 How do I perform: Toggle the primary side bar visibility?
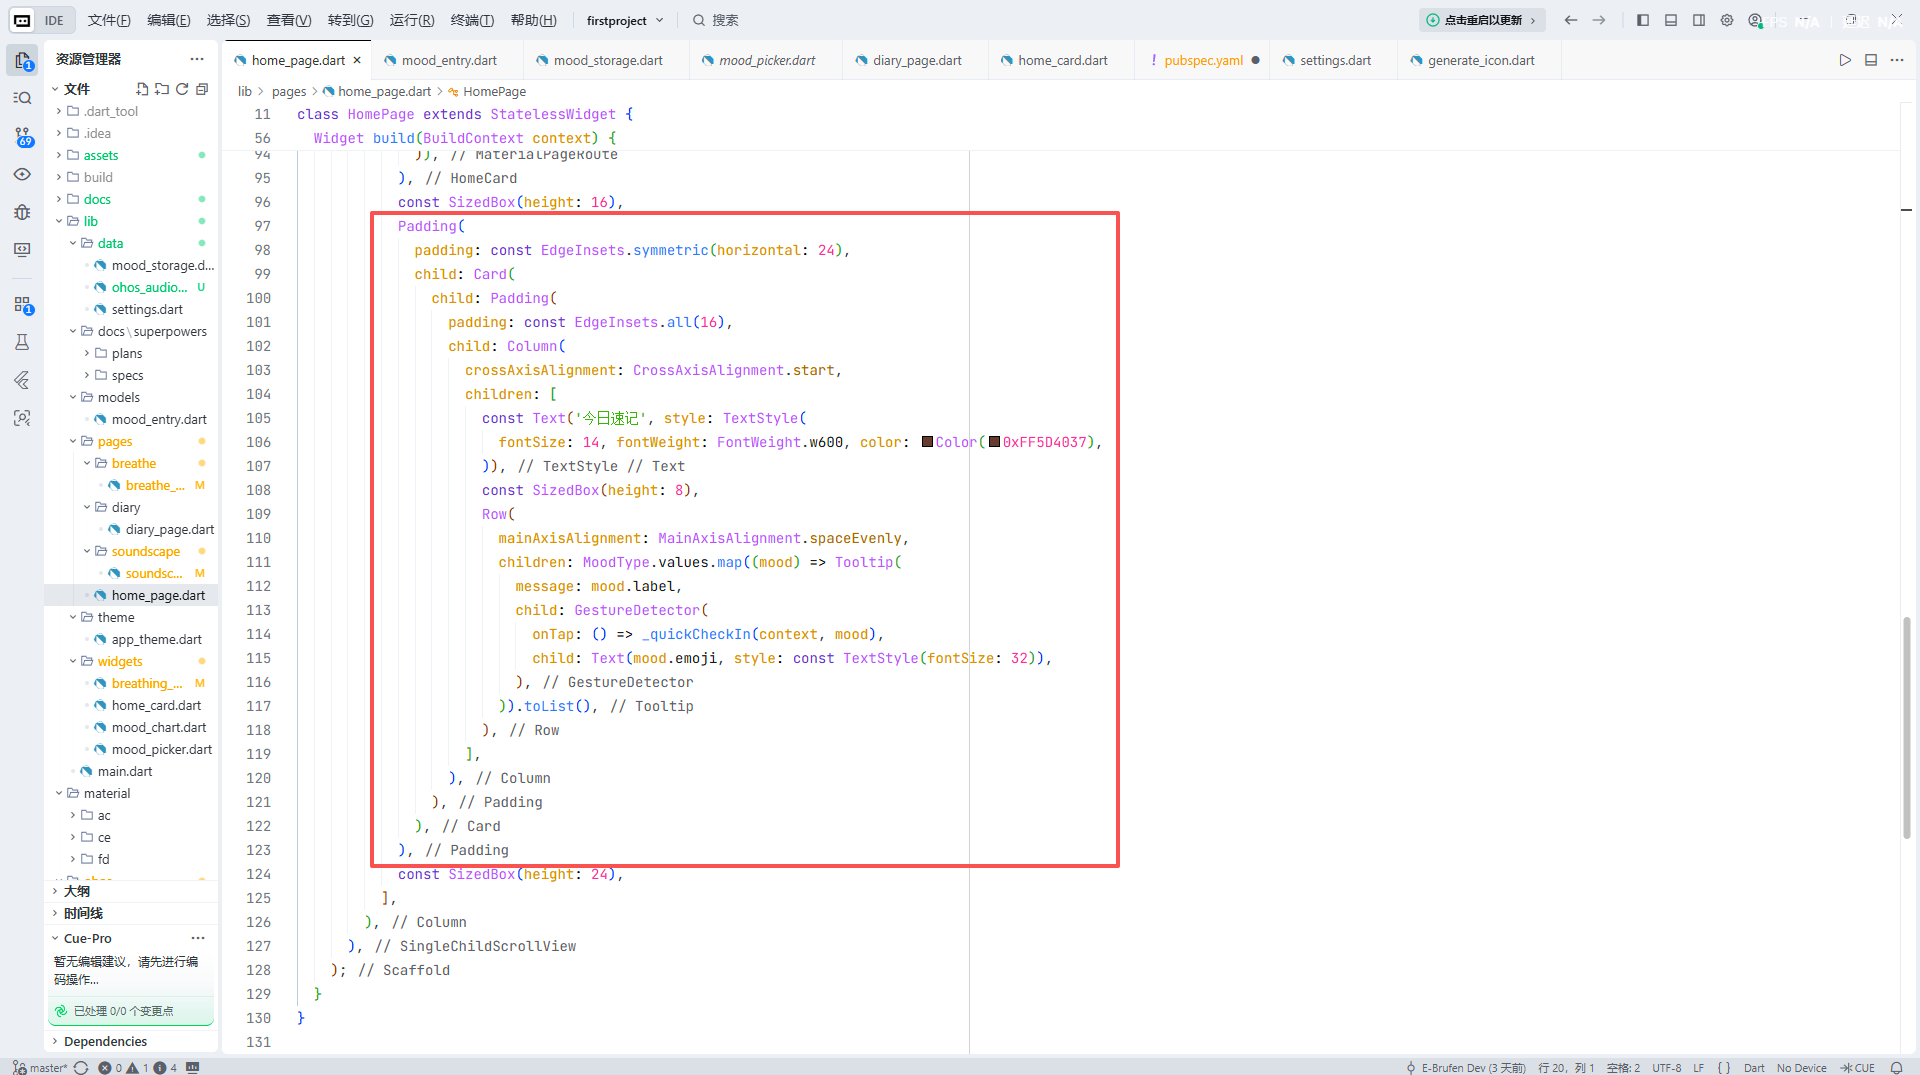(x=1643, y=20)
